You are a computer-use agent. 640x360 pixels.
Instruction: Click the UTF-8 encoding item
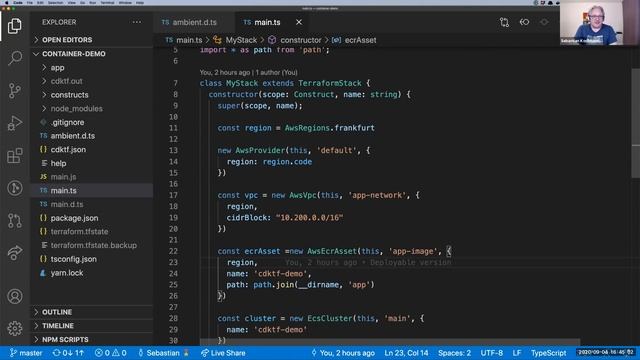pyautogui.click(x=491, y=353)
